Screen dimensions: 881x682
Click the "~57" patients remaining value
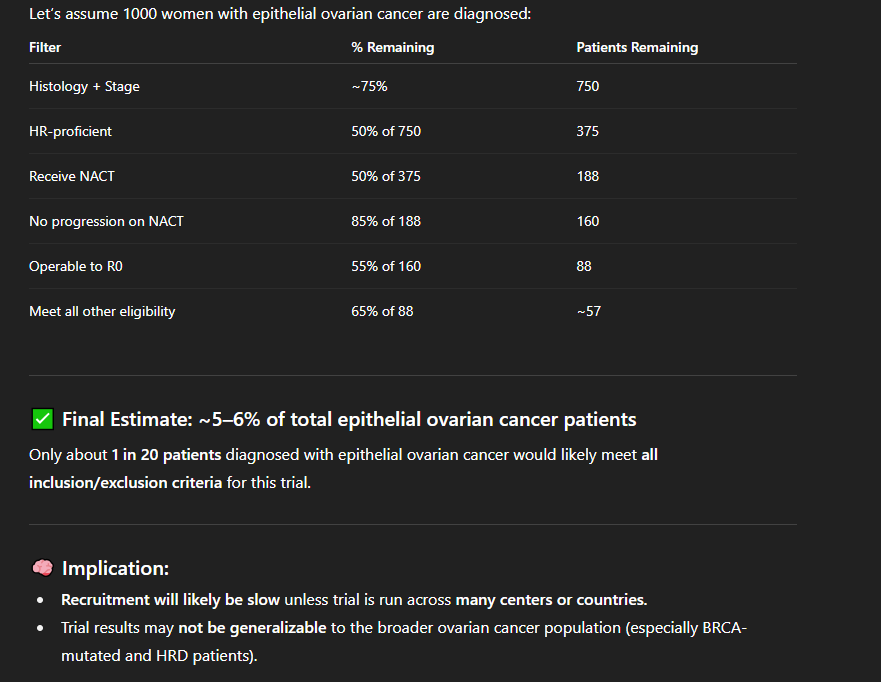coord(589,312)
